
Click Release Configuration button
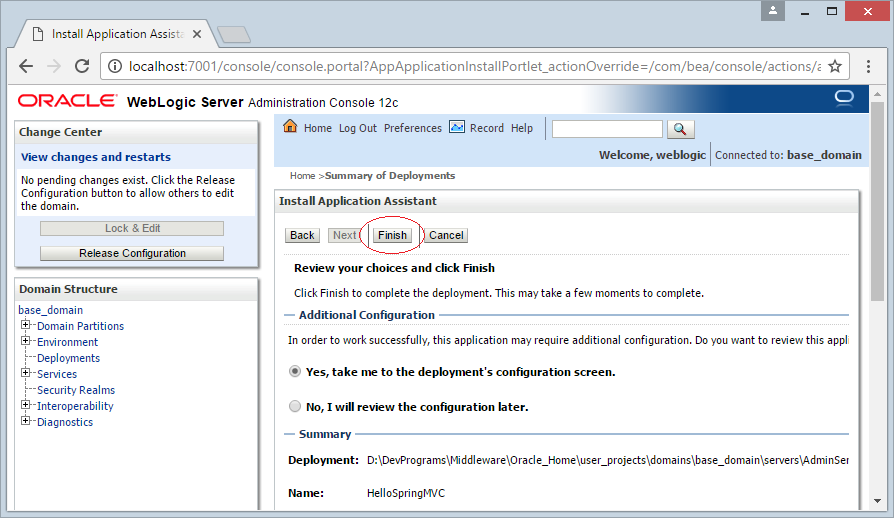[x=132, y=253]
